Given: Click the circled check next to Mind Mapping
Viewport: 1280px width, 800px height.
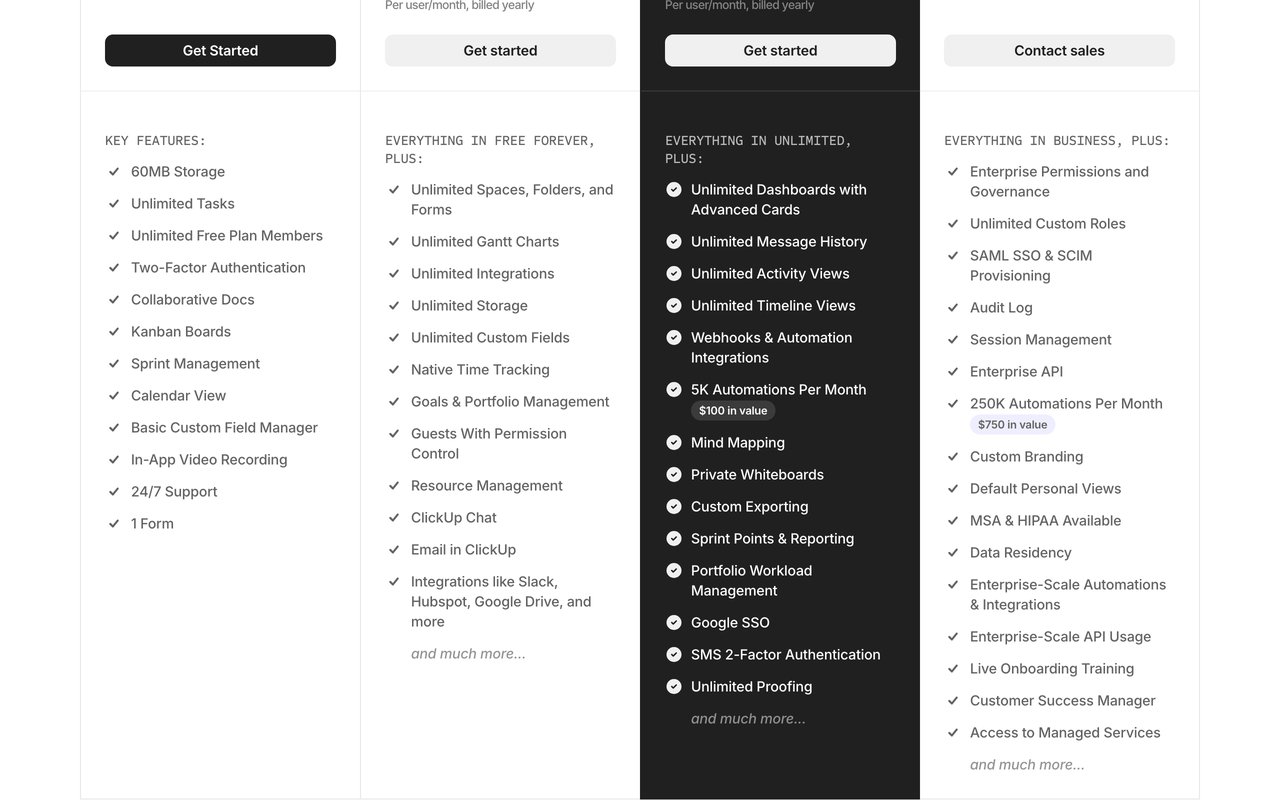Looking at the screenshot, I should point(674,443).
